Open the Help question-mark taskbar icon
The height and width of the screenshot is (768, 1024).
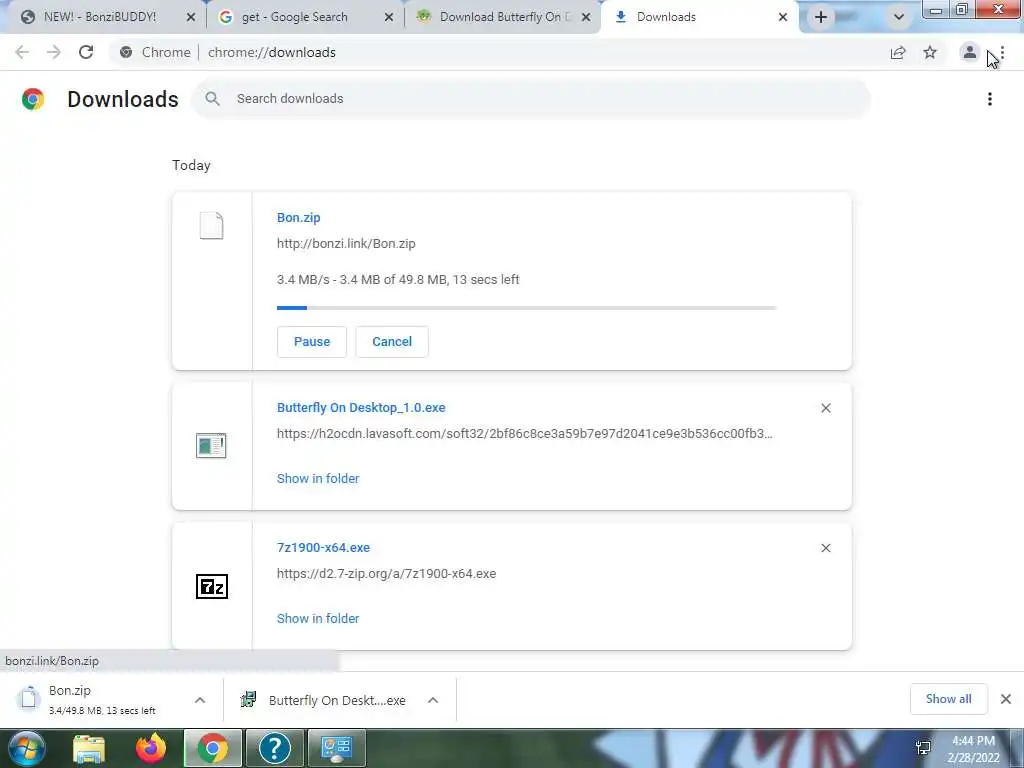click(275, 748)
